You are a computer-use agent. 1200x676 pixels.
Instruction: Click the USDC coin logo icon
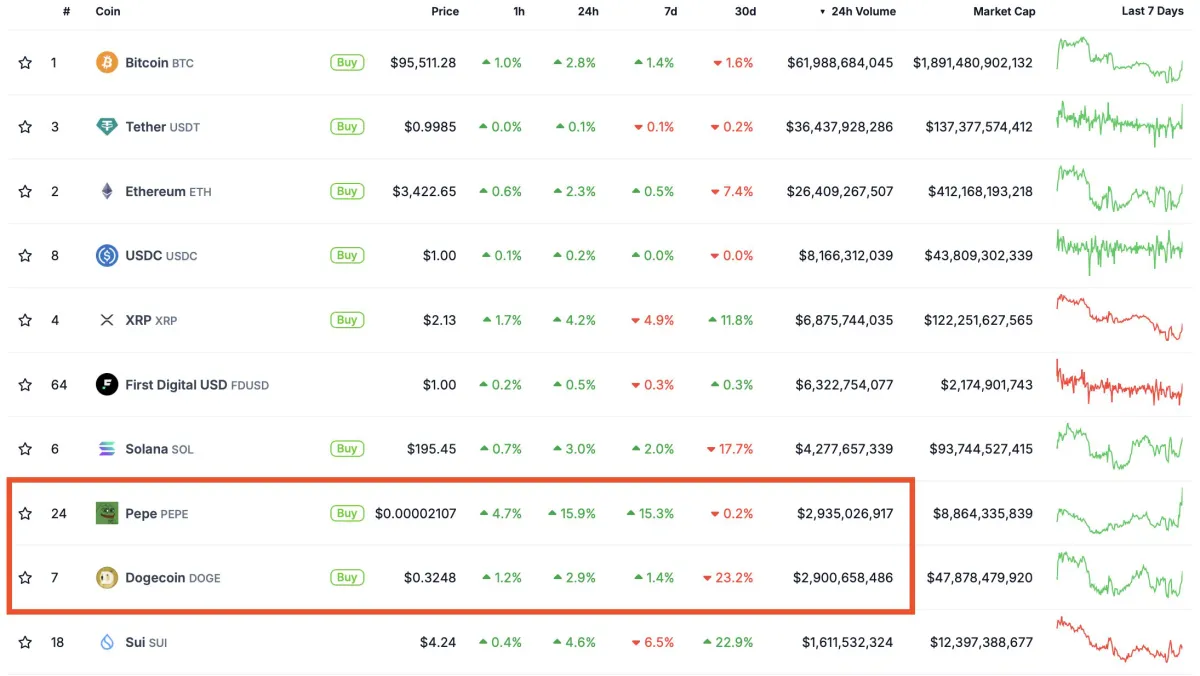pyautogui.click(x=106, y=256)
